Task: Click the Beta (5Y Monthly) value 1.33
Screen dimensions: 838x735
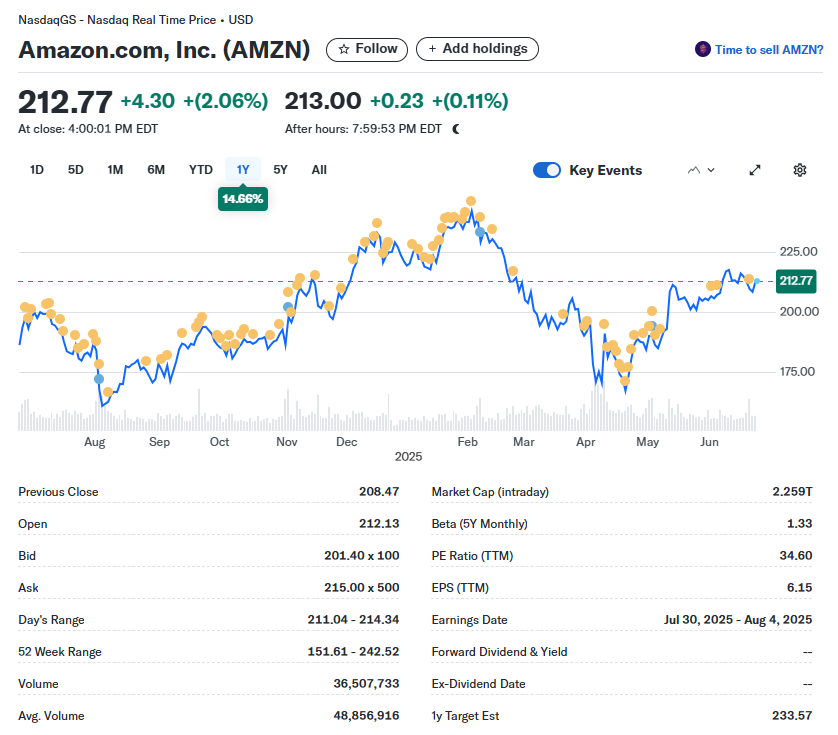Action: (800, 524)
